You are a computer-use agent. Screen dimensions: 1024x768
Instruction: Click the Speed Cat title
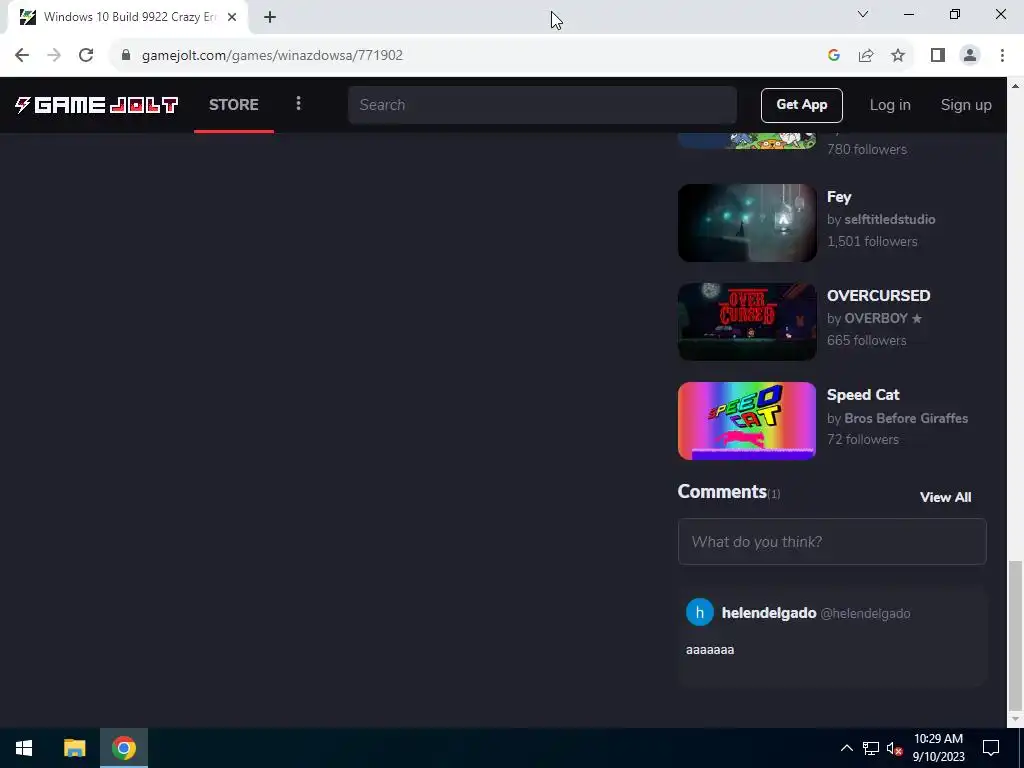click(863, 395)
